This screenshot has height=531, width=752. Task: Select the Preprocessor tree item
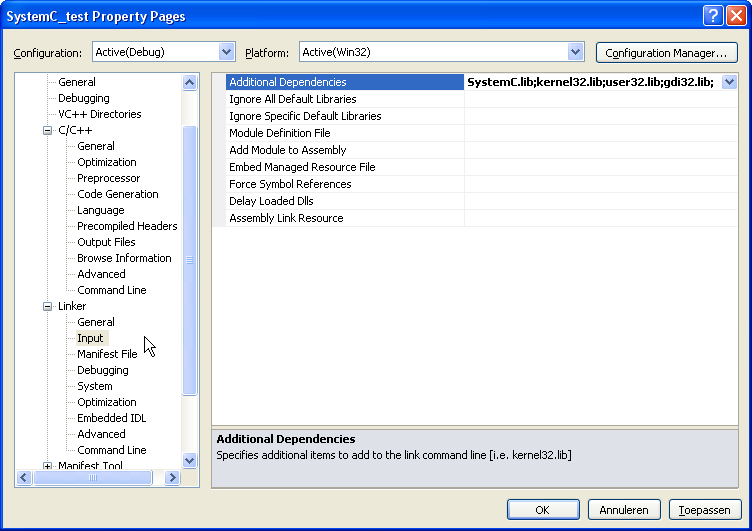108,178
